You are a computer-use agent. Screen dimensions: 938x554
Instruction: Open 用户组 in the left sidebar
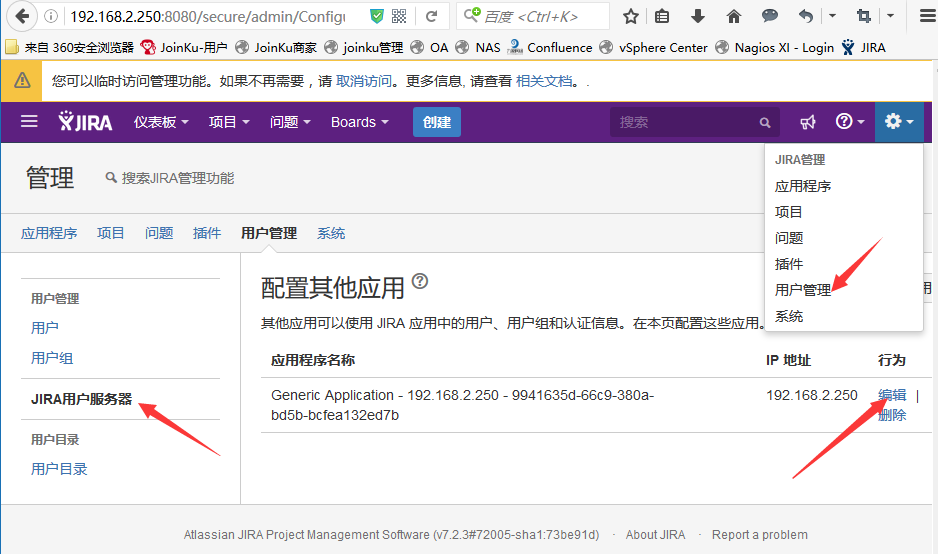coord(52,358)
